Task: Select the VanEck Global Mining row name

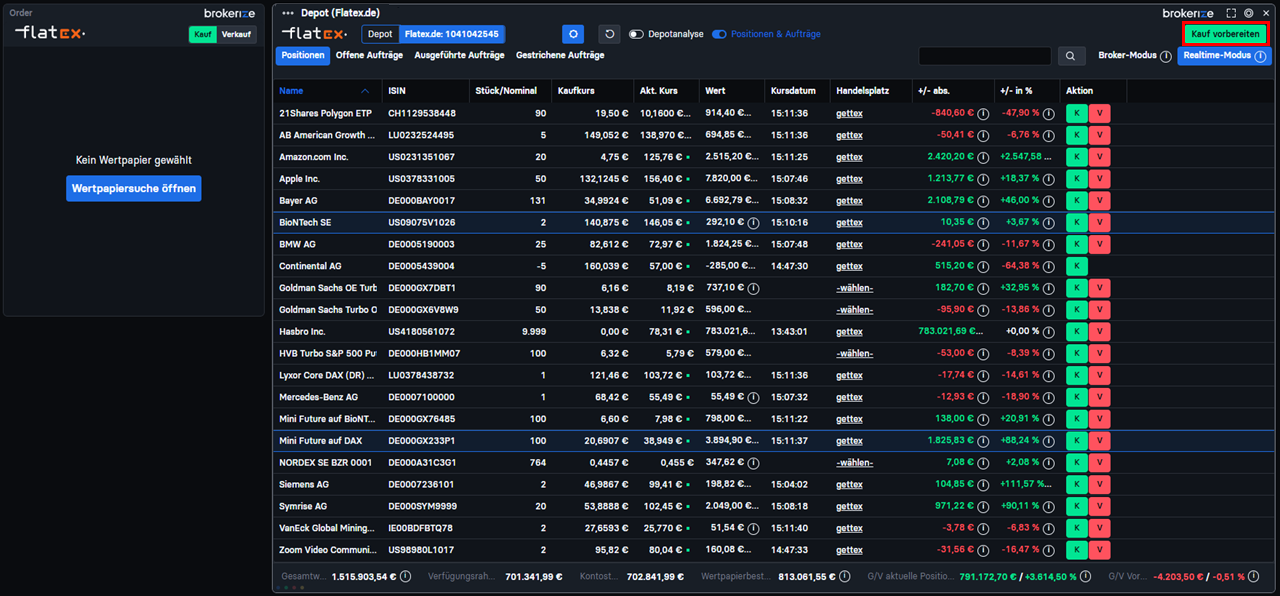Action: [326, 528]
